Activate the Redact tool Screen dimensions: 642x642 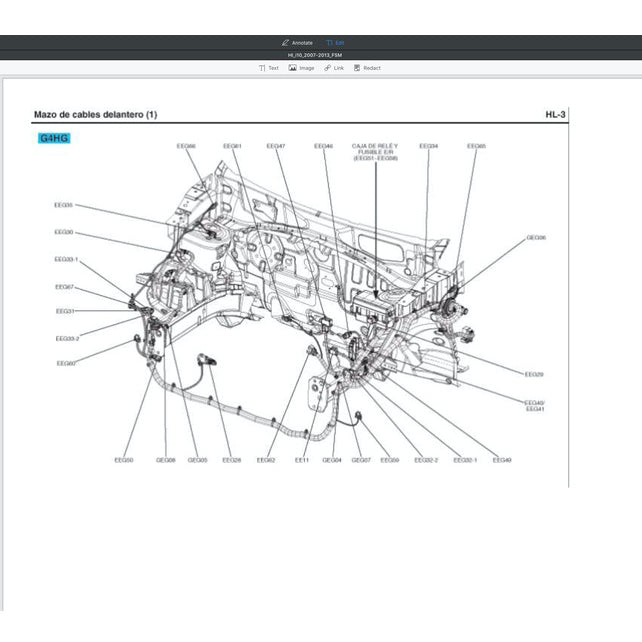[367, 68]
